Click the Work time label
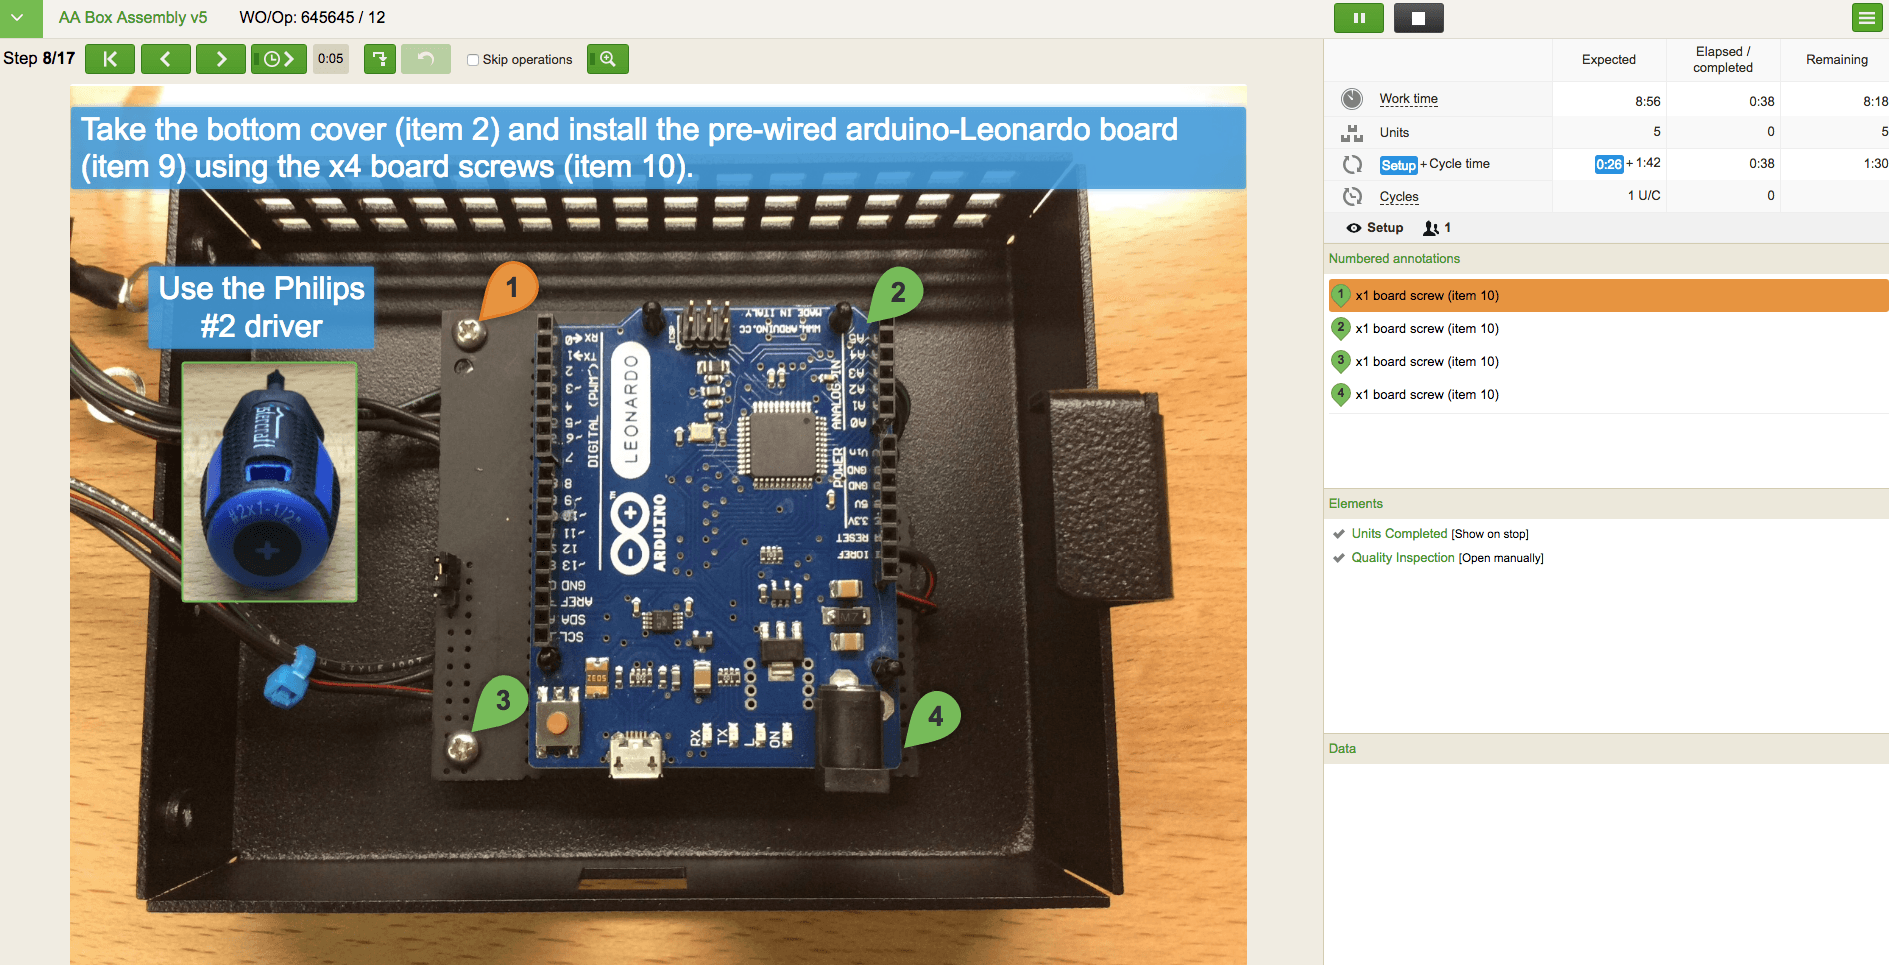Screen dimensions: 1889x965 [x=1408, y=99]
